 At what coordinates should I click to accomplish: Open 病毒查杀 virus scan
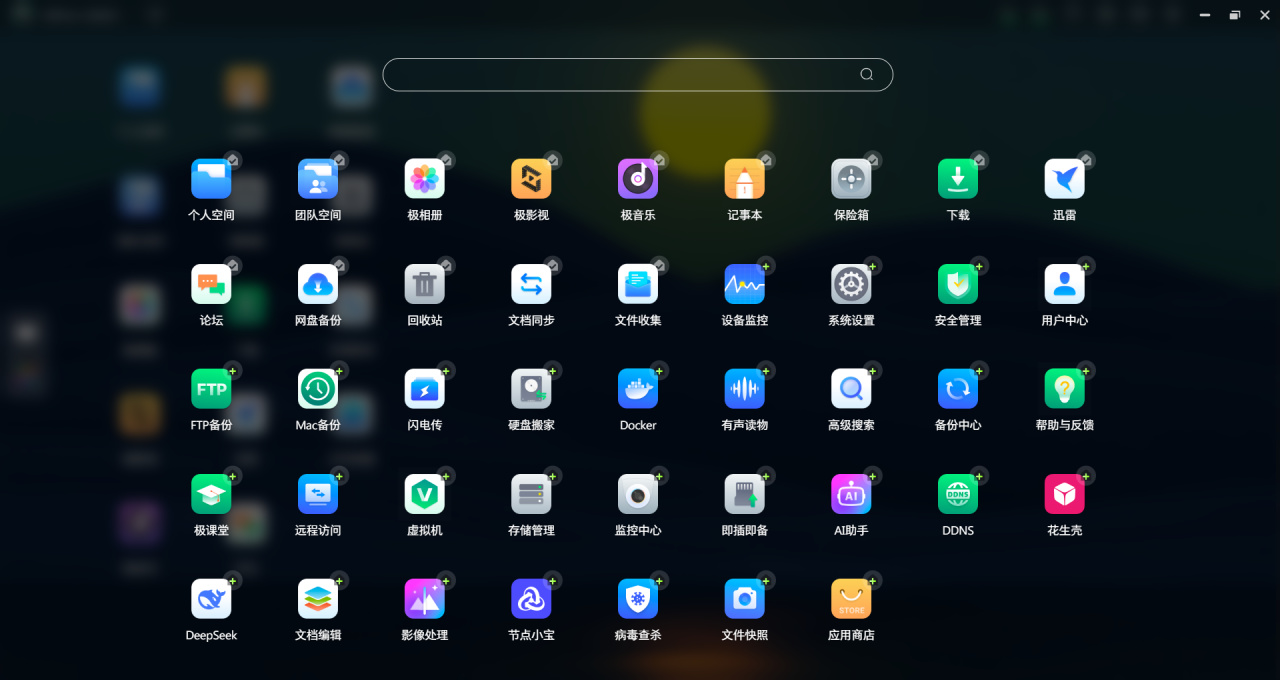pyautogui.click(x=638, y=599)
